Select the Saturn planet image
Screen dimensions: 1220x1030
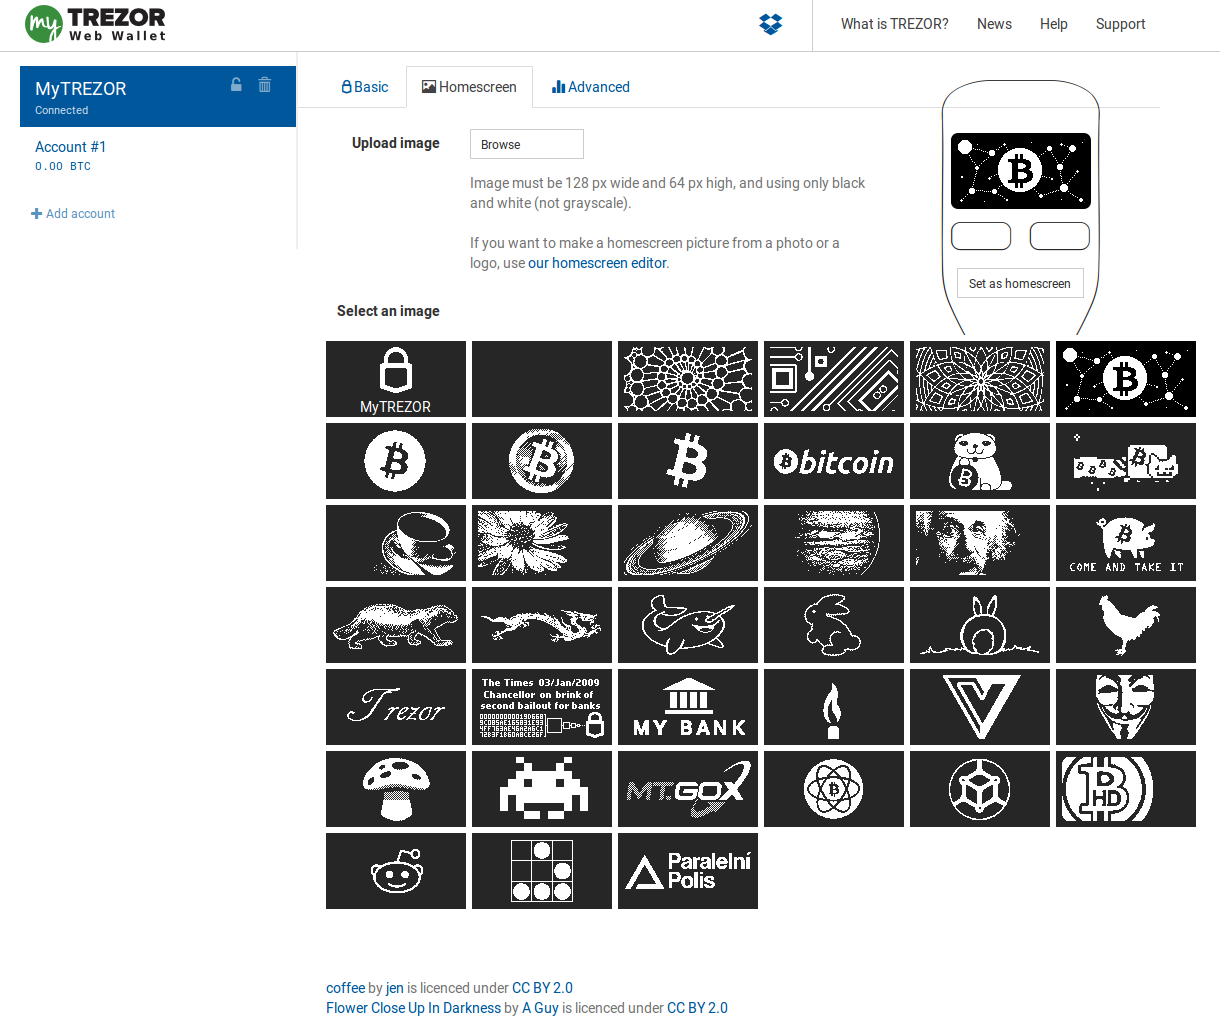point(687,543)
